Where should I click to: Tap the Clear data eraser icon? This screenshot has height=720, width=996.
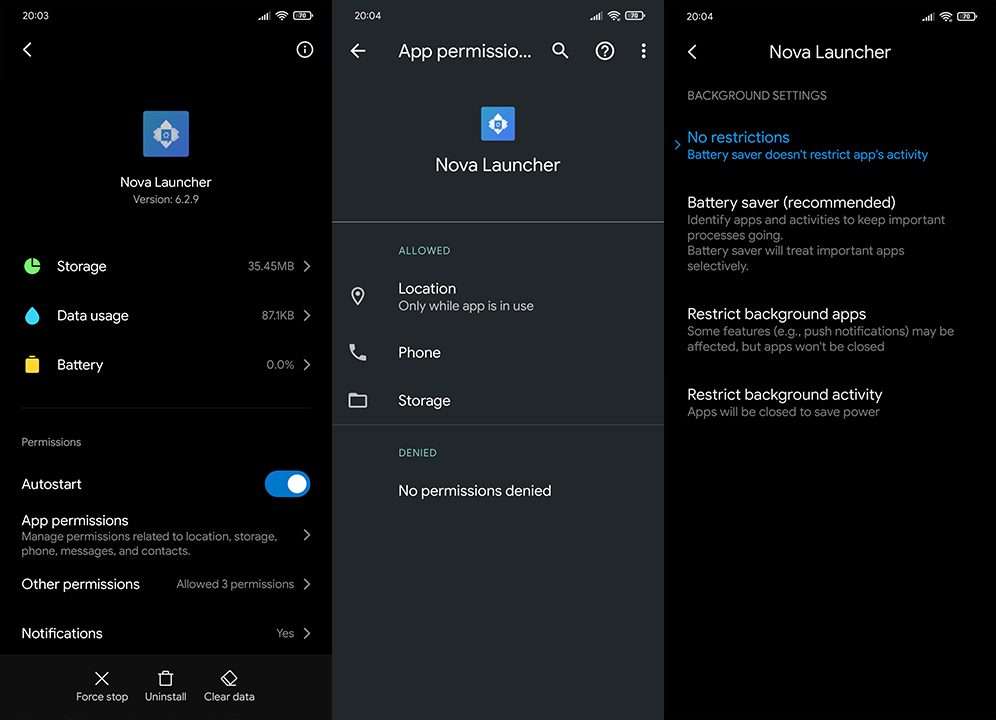click(229, 678)
